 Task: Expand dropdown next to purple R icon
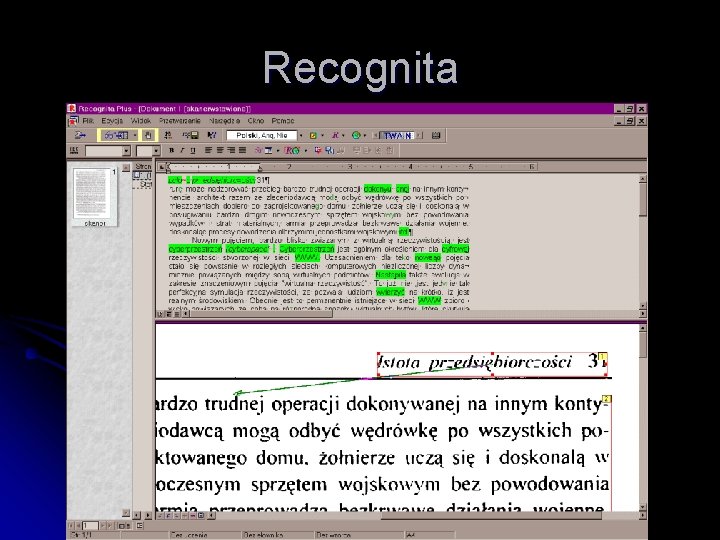coord(343,135)
